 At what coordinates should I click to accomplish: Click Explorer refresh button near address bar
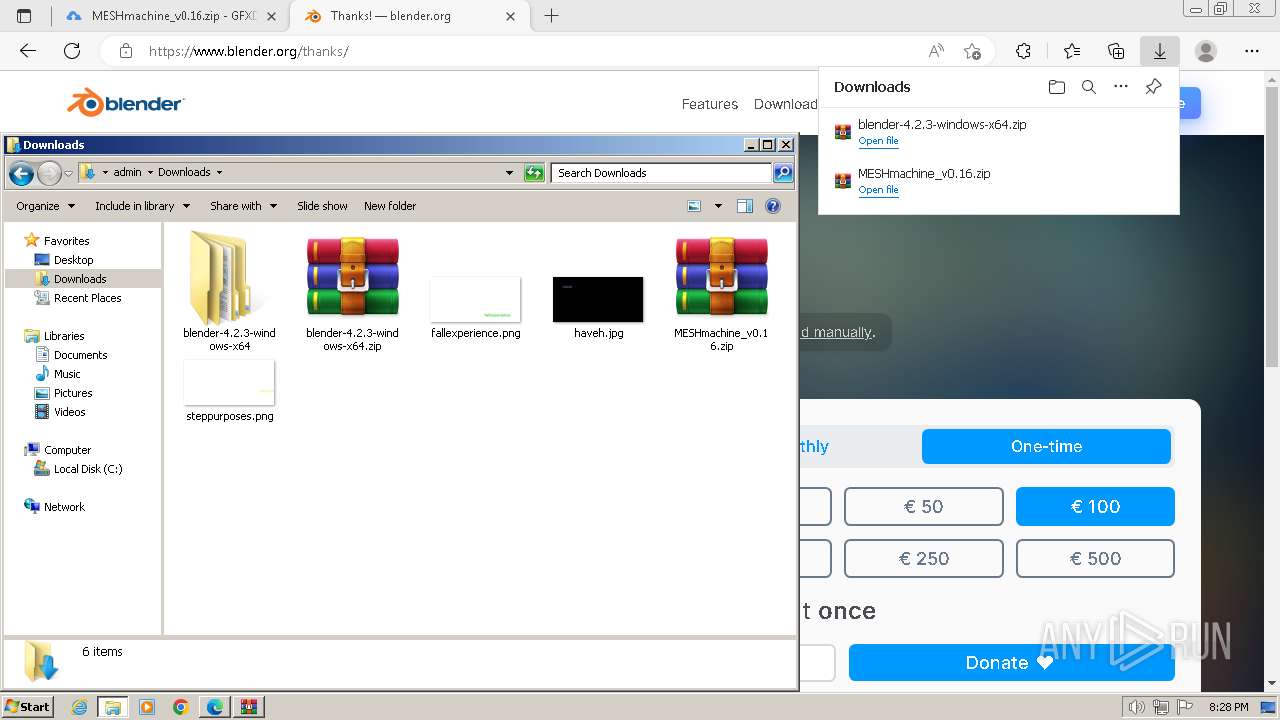[534, 173]
